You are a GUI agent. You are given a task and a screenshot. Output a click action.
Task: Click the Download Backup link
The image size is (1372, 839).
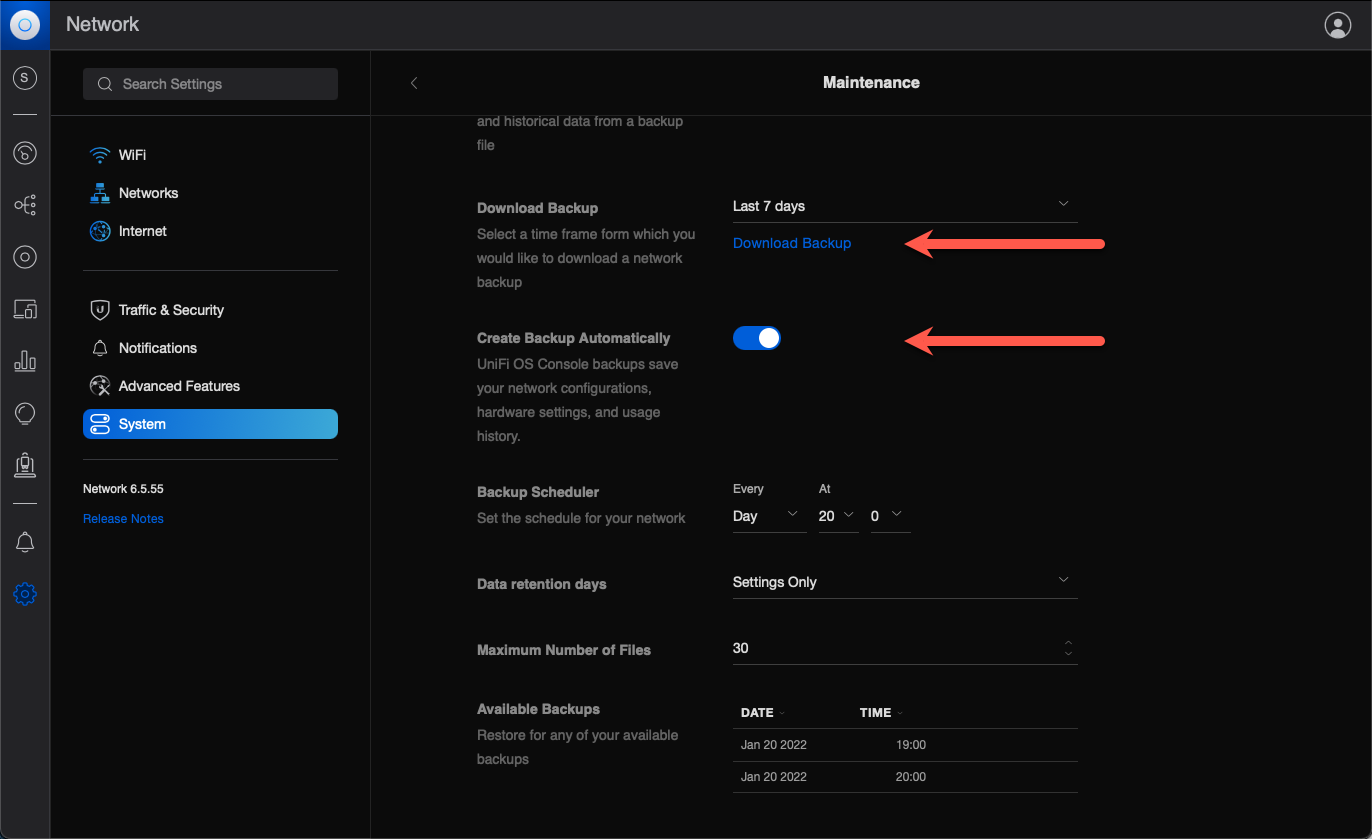tap(792, 243)
